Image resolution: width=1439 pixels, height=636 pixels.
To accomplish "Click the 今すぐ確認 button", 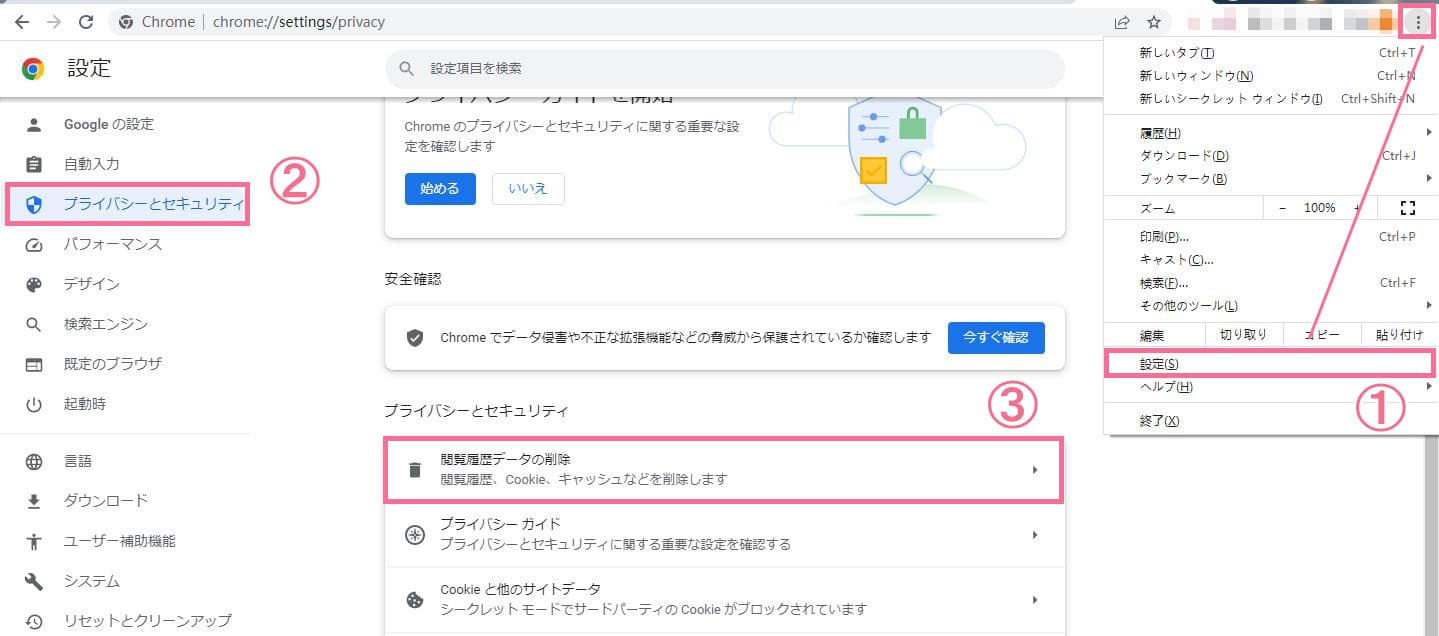I will tap(996, 338).
